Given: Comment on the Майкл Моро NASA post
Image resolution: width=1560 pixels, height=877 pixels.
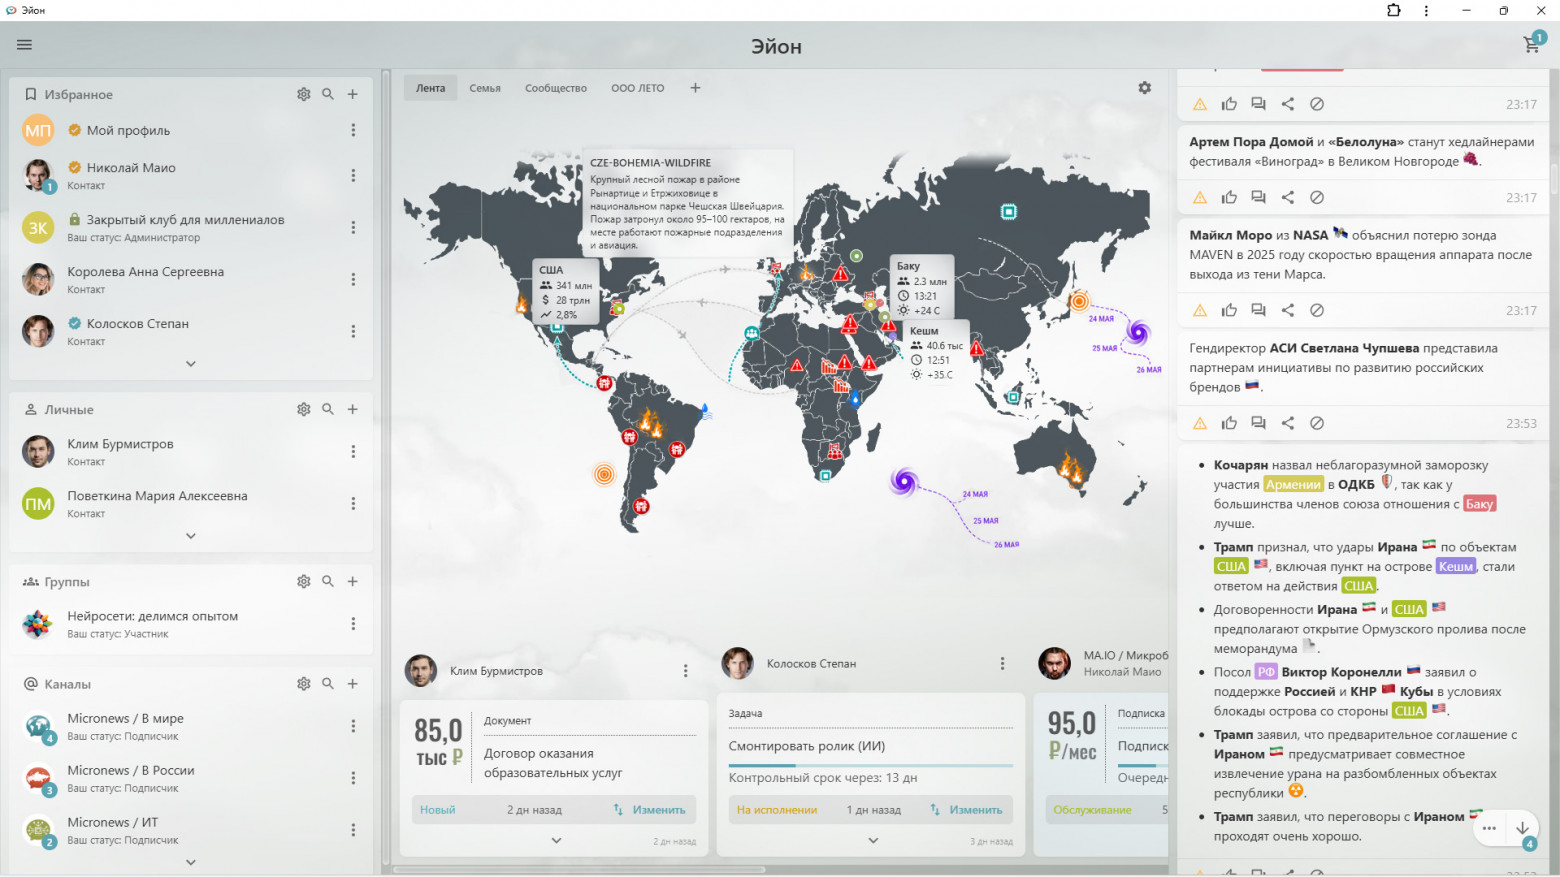Looking at the screenshot, I should [1259, 310].
